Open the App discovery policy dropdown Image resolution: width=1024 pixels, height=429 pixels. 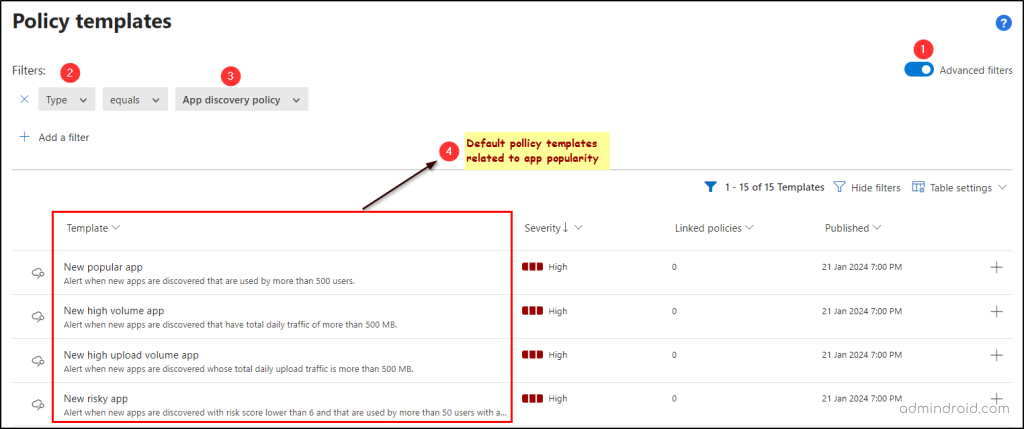[242, 100]
